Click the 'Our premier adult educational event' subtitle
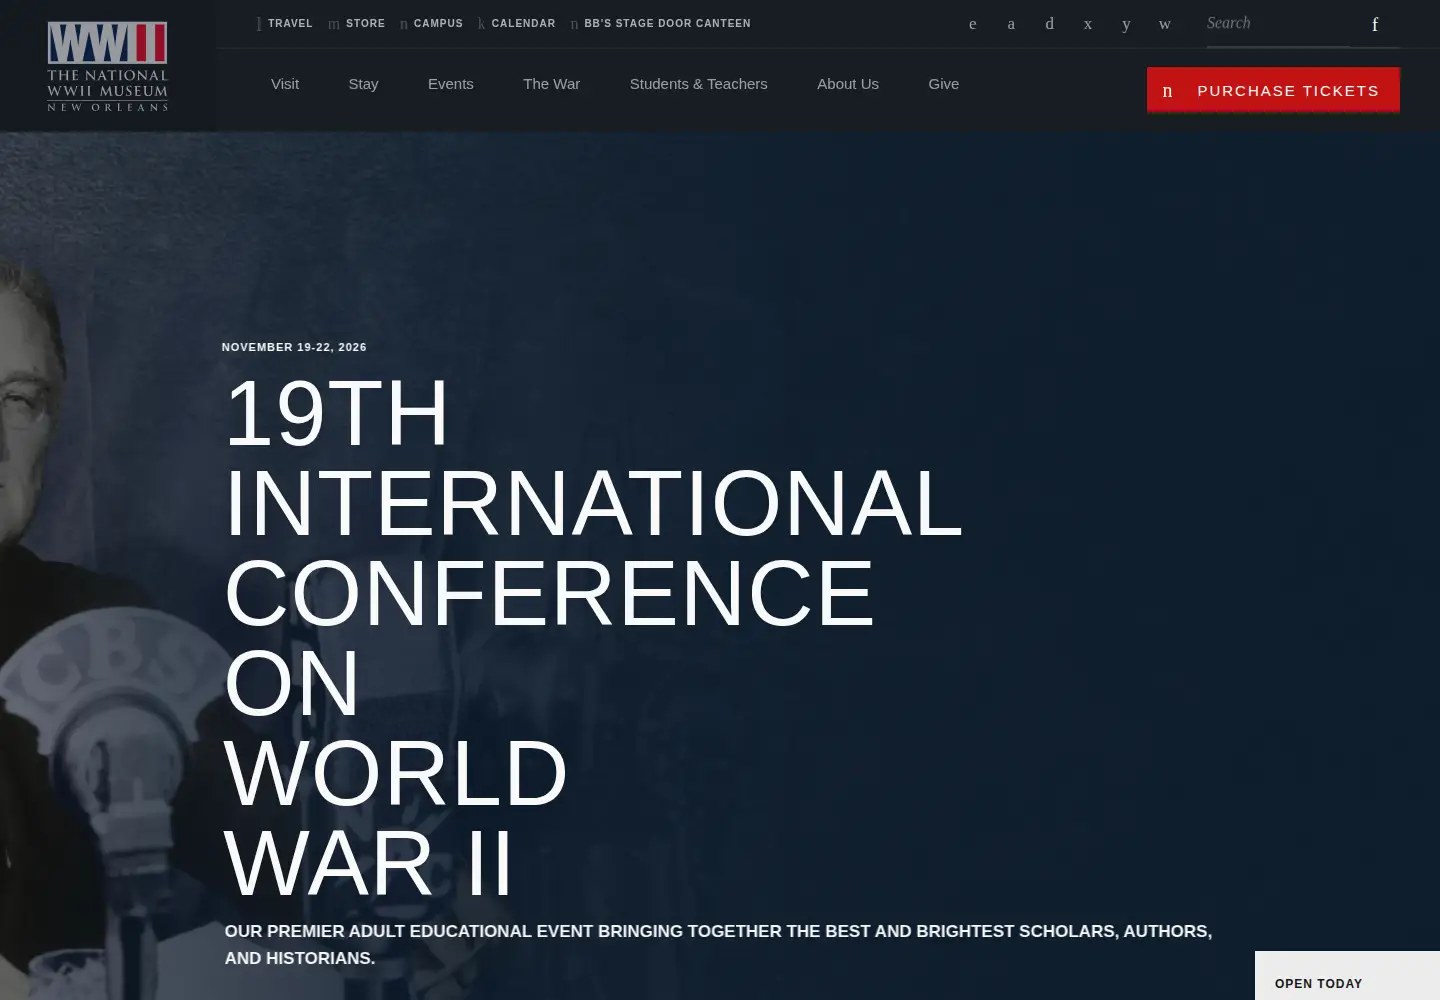Screen dimensions: 1440x1000 (x=718, y=944)
